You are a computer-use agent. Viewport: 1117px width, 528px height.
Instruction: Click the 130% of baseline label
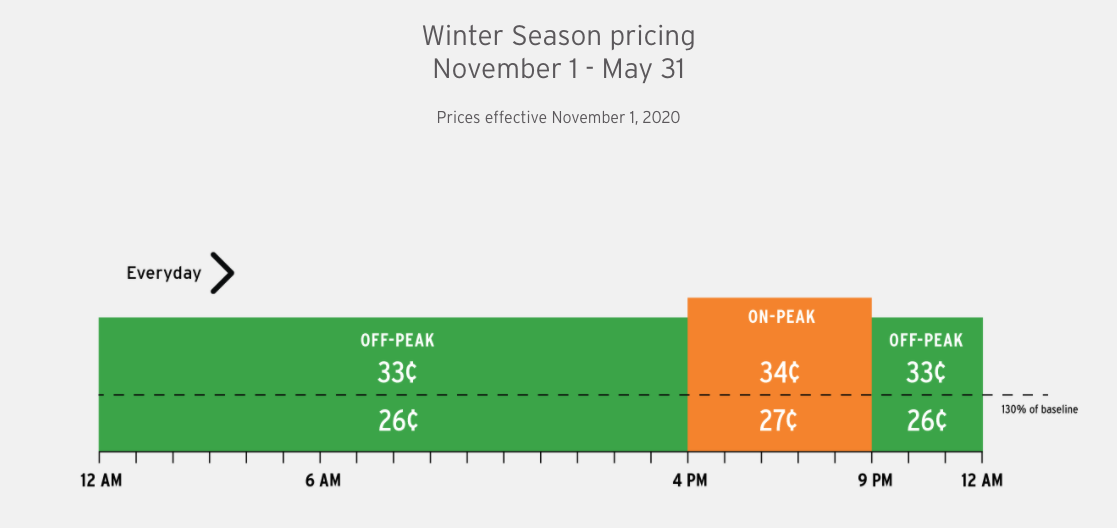pos(1039,409)
